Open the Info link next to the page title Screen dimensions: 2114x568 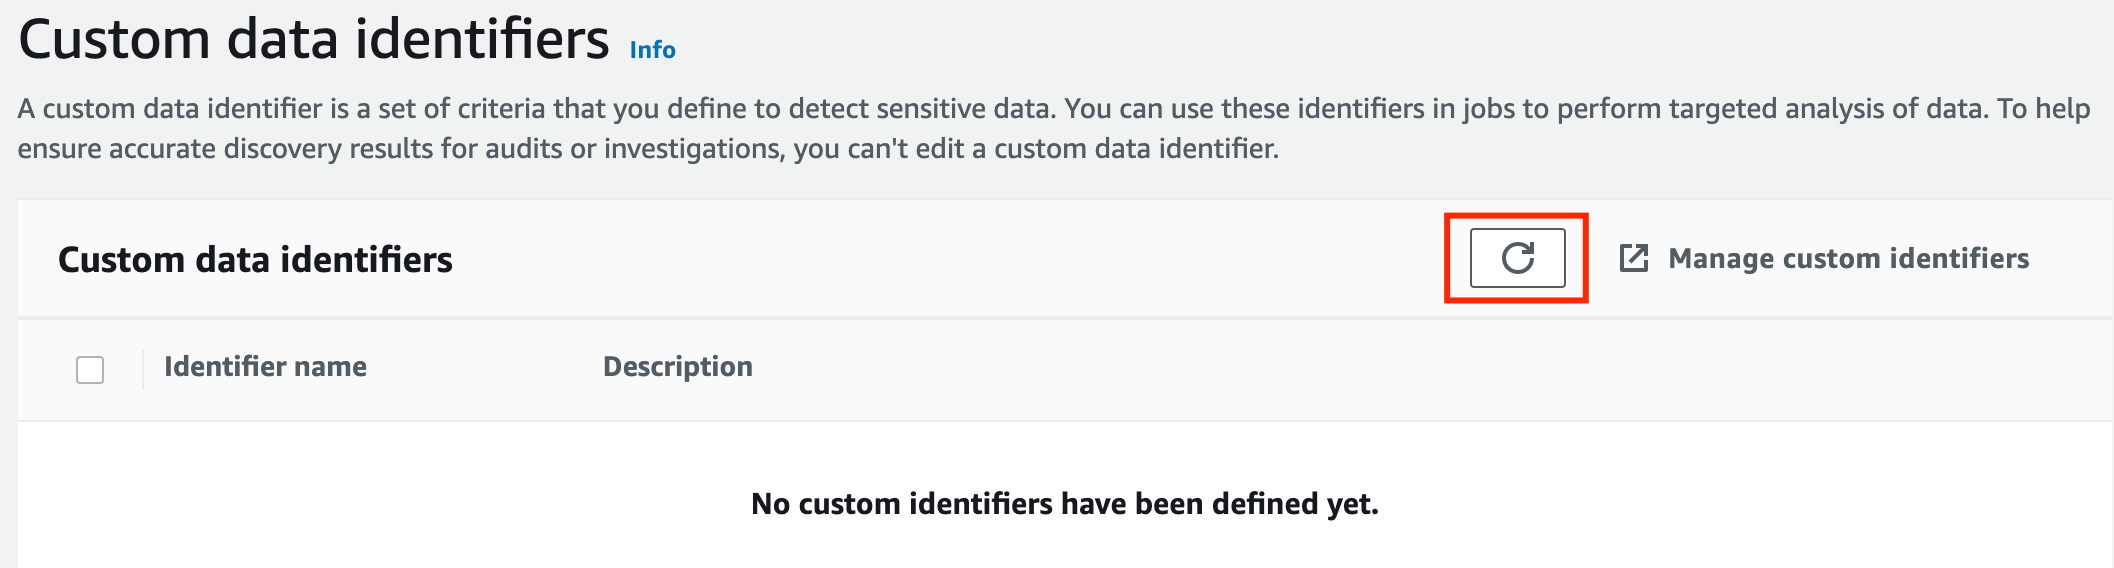(x=652, y=50)
